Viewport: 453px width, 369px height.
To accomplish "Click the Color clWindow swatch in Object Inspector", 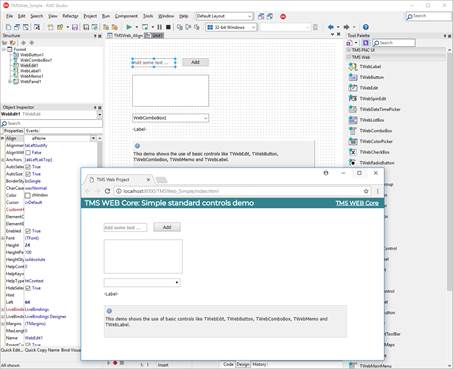I will click(x=28, y=195).
